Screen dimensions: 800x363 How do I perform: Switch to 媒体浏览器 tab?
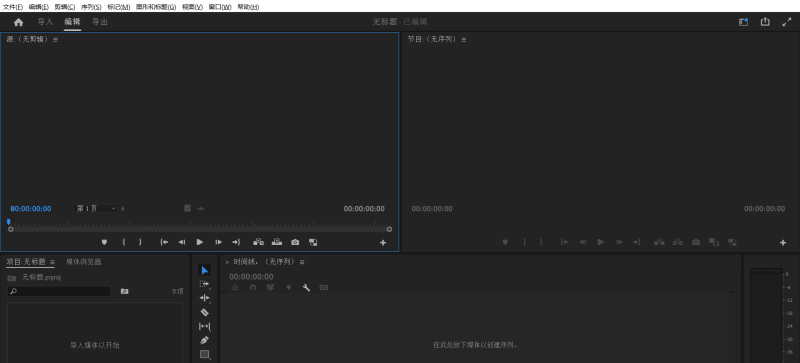[84, 262]
